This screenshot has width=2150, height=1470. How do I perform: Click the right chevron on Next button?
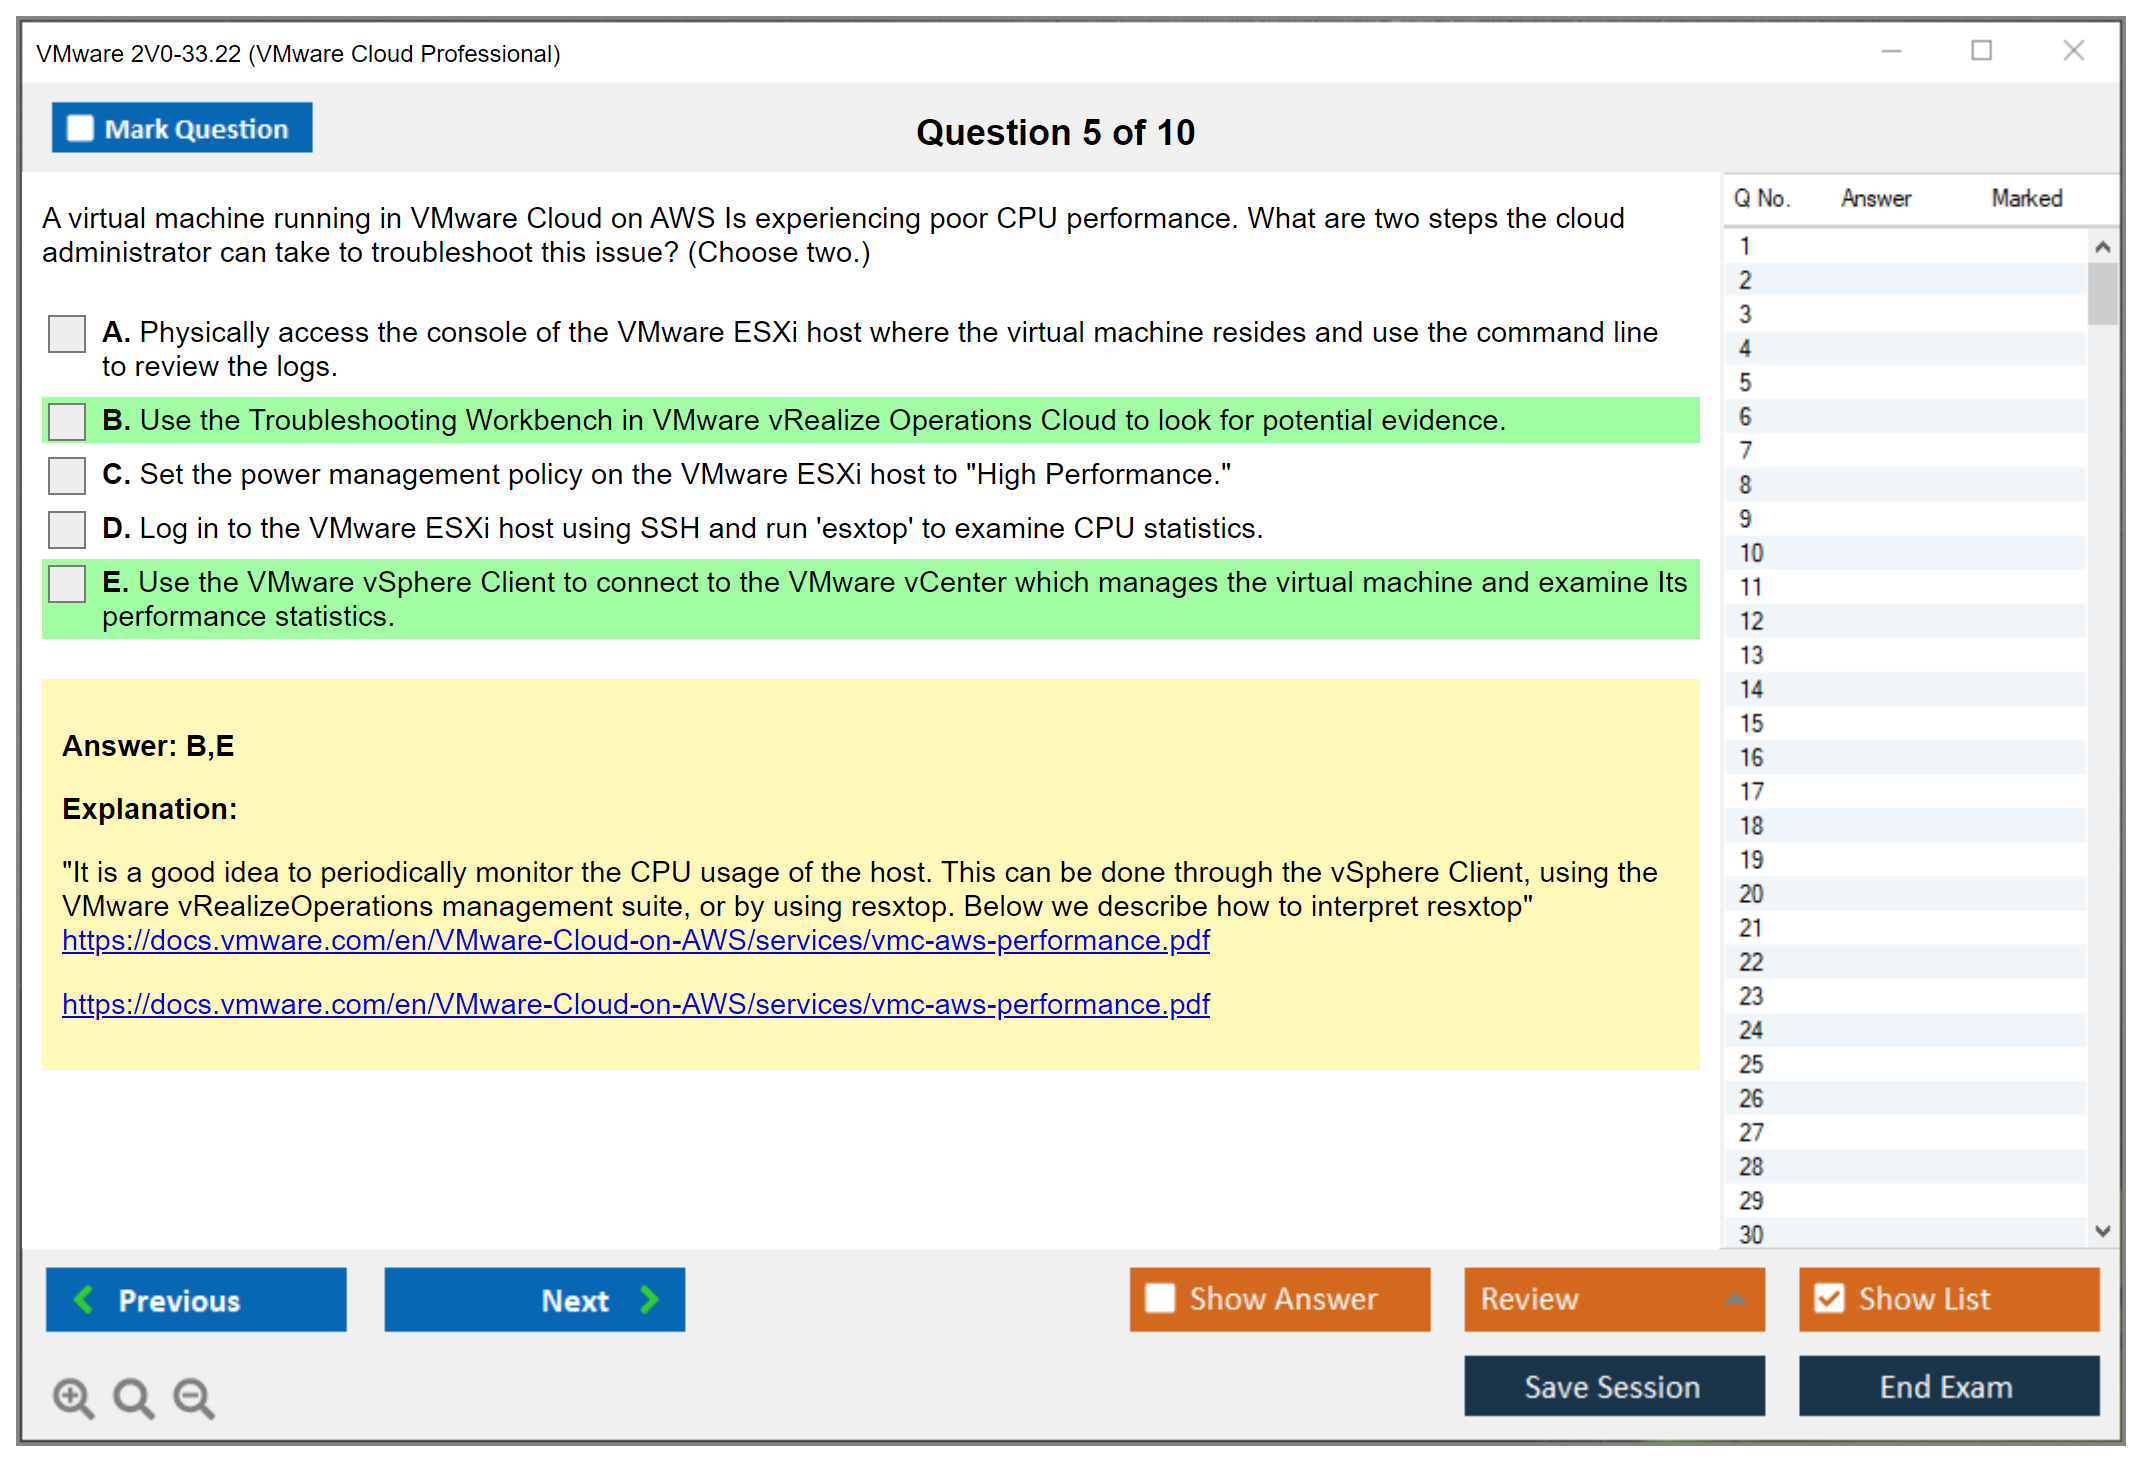(649, 1299)
